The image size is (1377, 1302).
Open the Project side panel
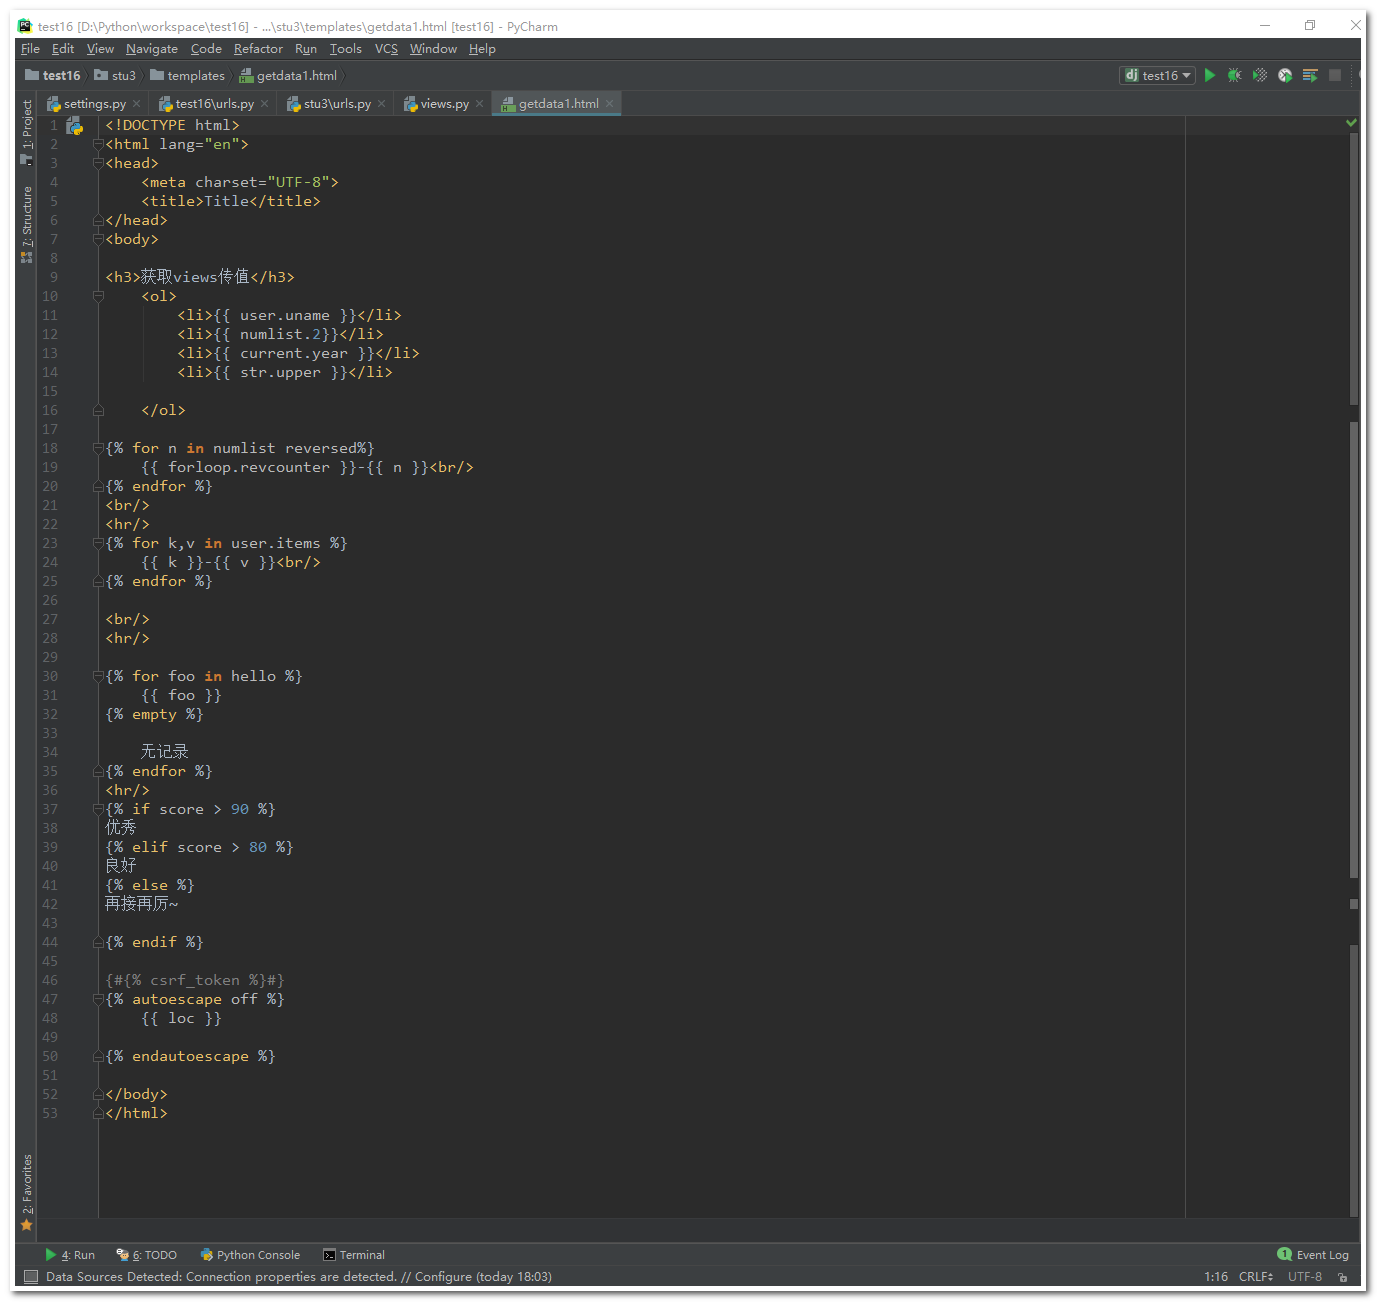point(27,132)
